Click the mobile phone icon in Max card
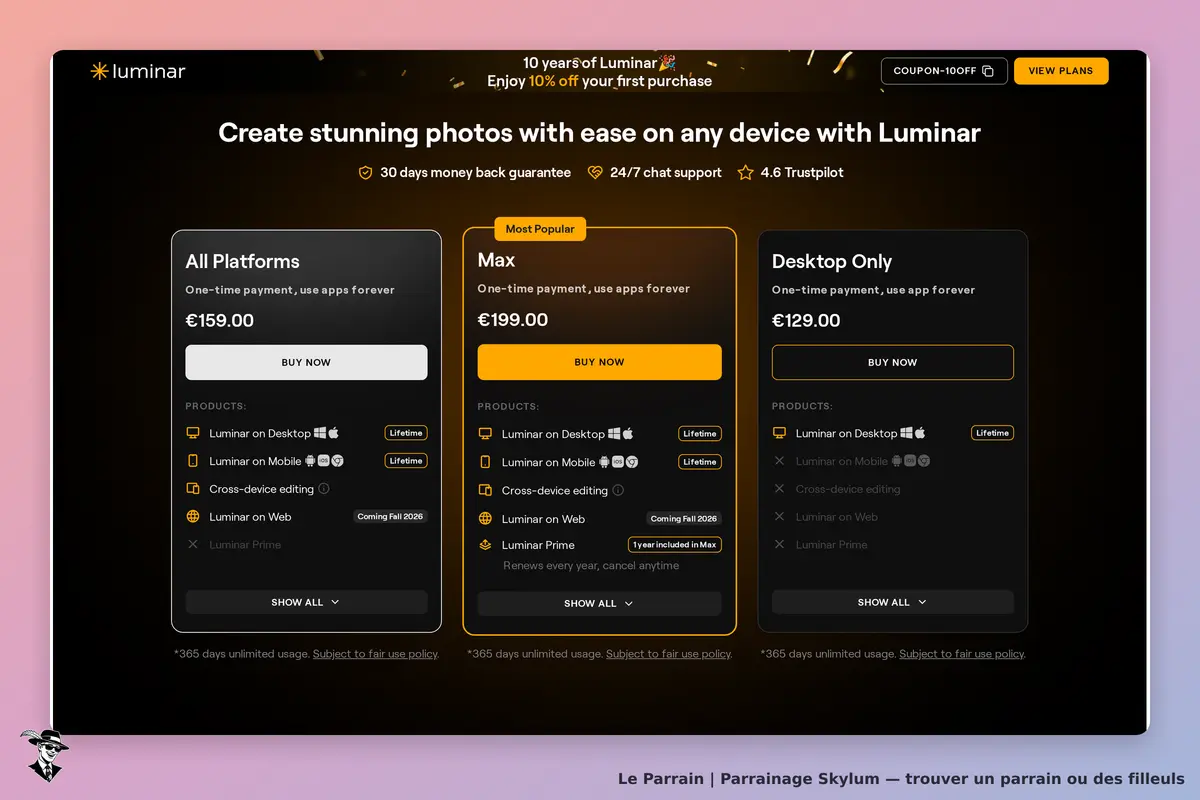Screen dimensions: 1200x800 coord(485,462)
